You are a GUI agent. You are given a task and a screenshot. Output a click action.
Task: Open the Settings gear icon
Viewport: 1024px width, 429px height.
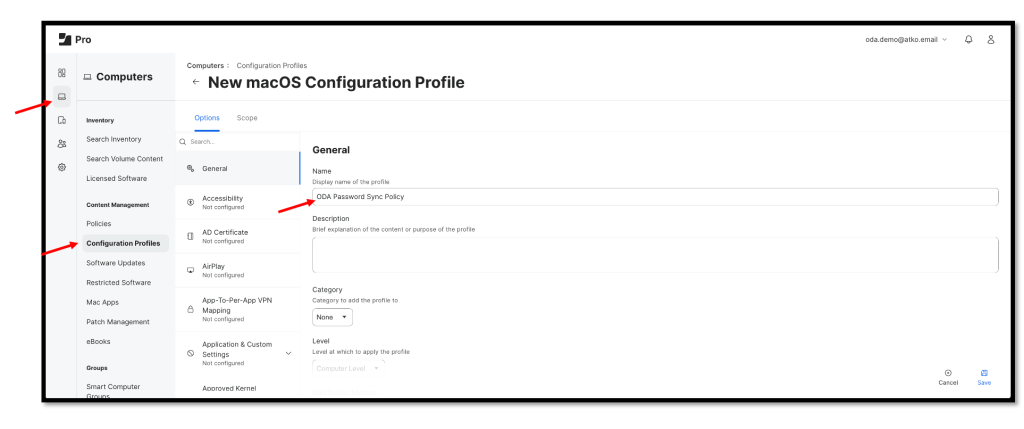[61, 166]
